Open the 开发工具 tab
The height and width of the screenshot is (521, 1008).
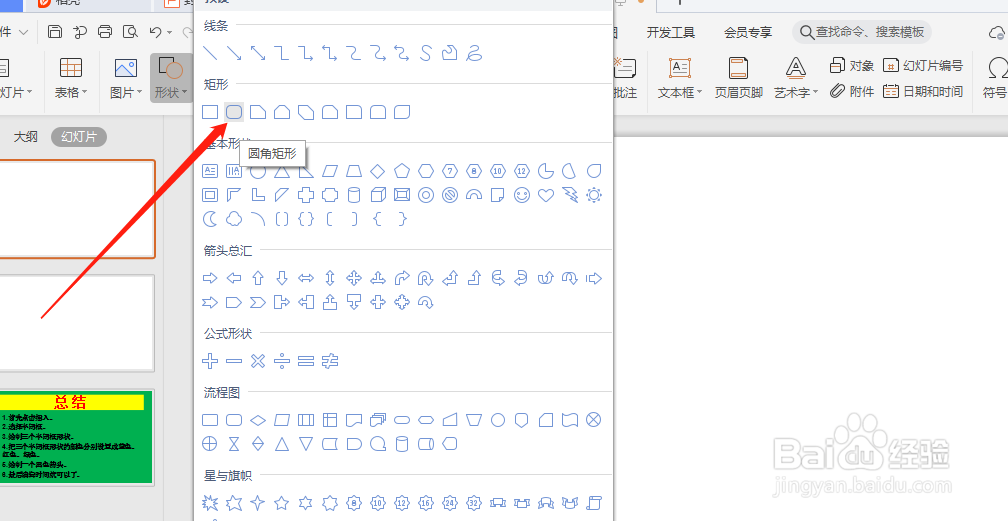point(670,32)
